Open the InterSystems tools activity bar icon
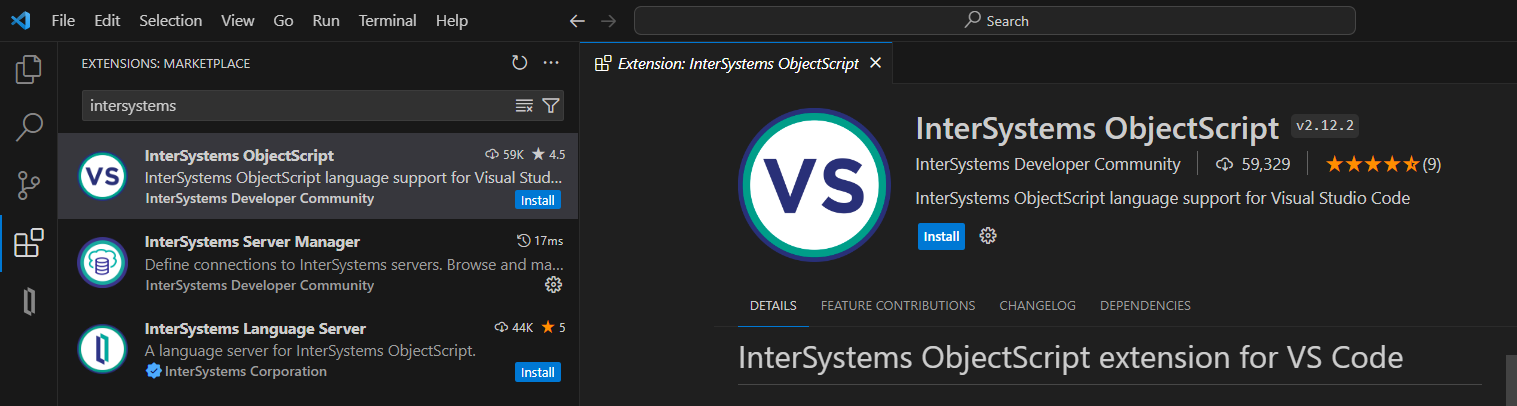The width and height of the screenshot is (1517, 406). (x=29, y=301)
